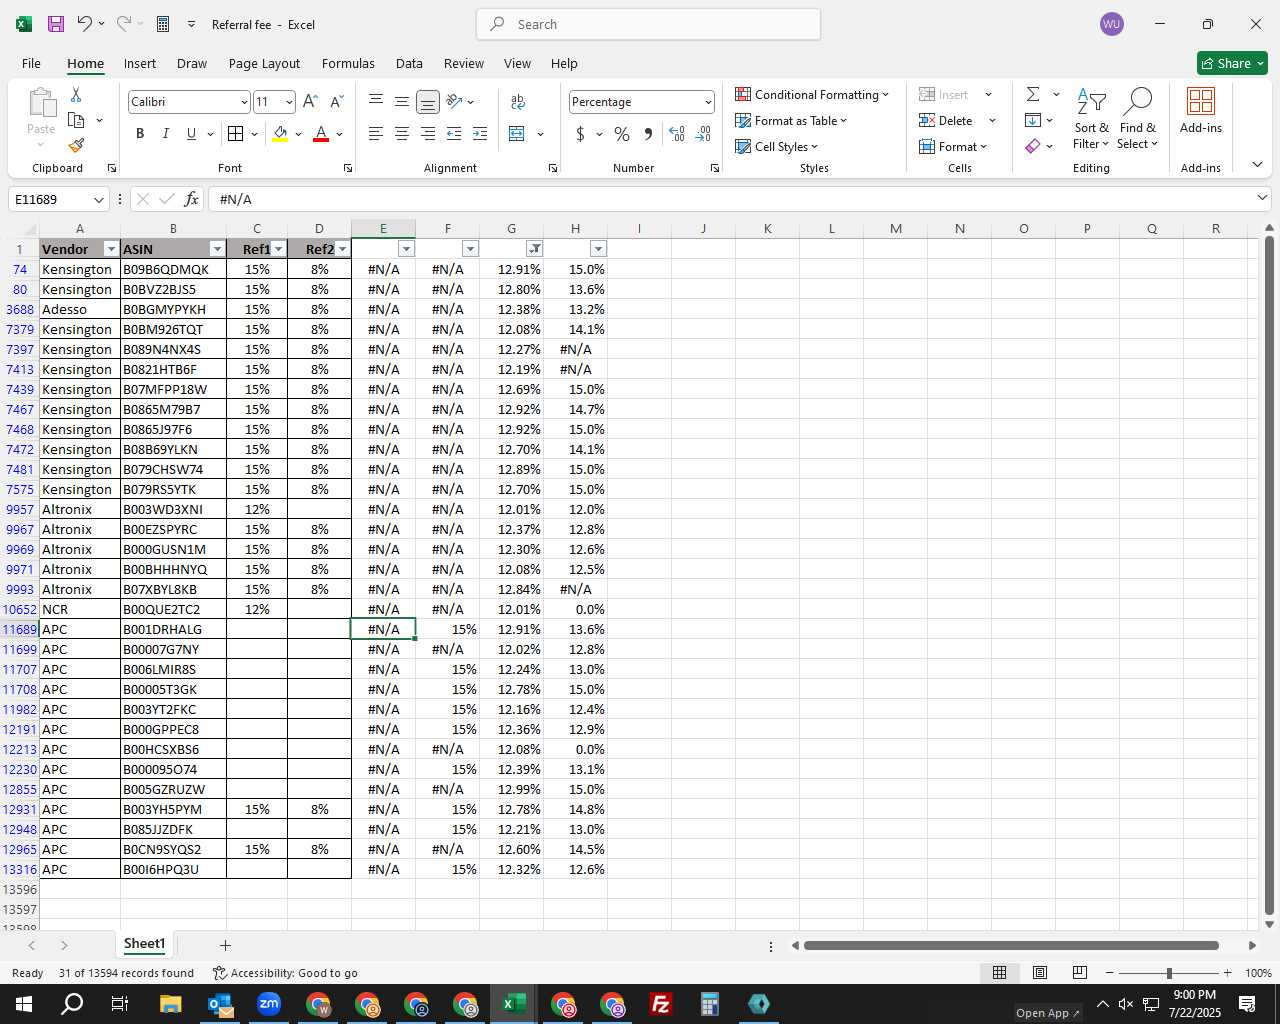
Task: Open the font size dropdown
Action: (289, 102)
